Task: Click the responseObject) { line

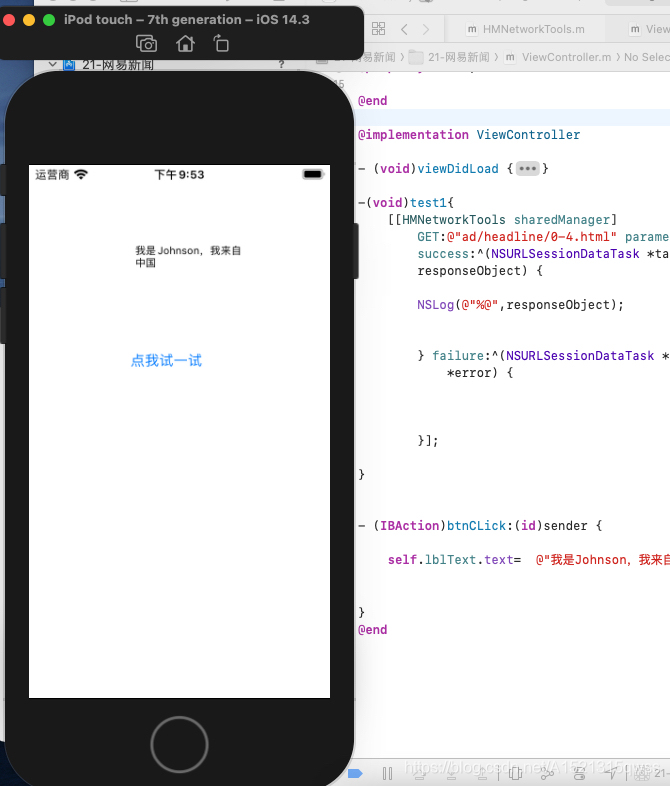Action: pyautogui.click(x=480, y=271)
